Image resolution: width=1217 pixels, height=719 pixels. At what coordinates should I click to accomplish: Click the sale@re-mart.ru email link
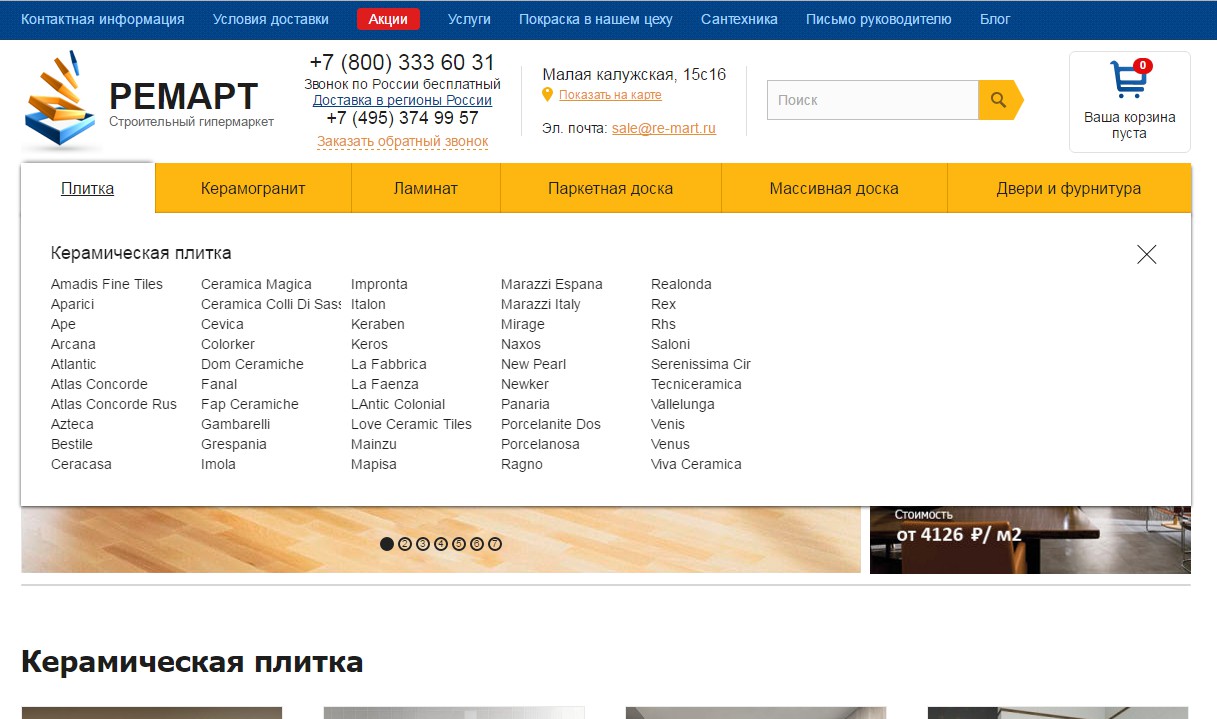coord(664,128)
